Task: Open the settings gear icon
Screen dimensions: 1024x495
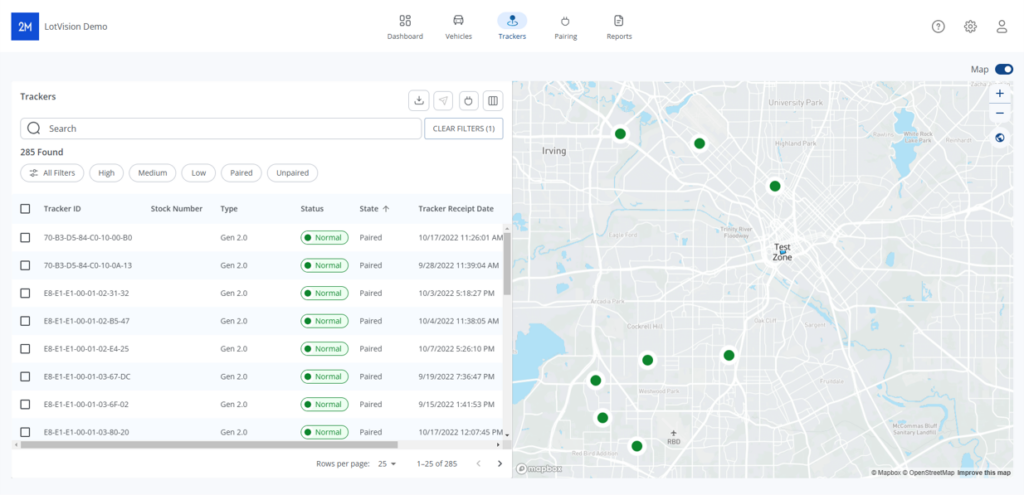Action: click(970, 27)
